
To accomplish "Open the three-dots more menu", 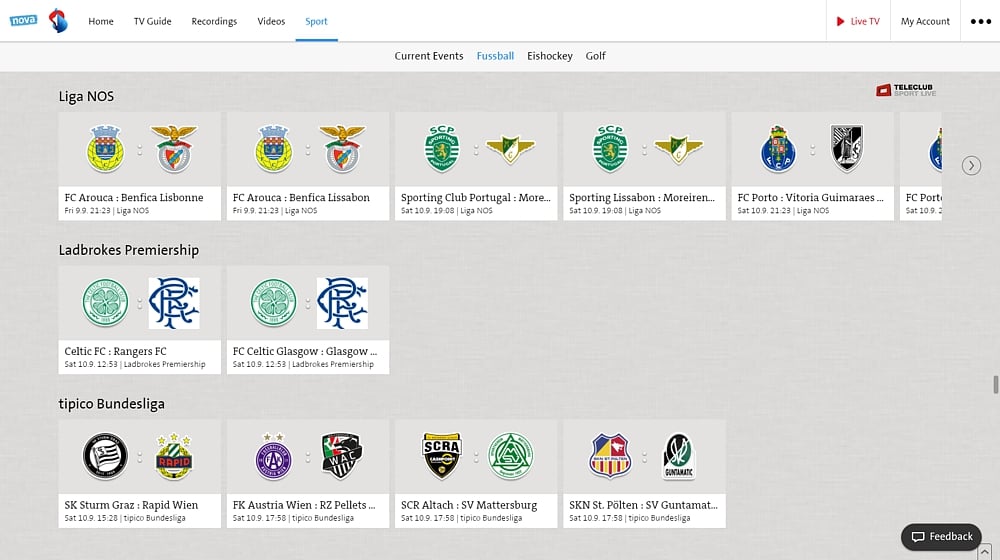I will point(981,21).
